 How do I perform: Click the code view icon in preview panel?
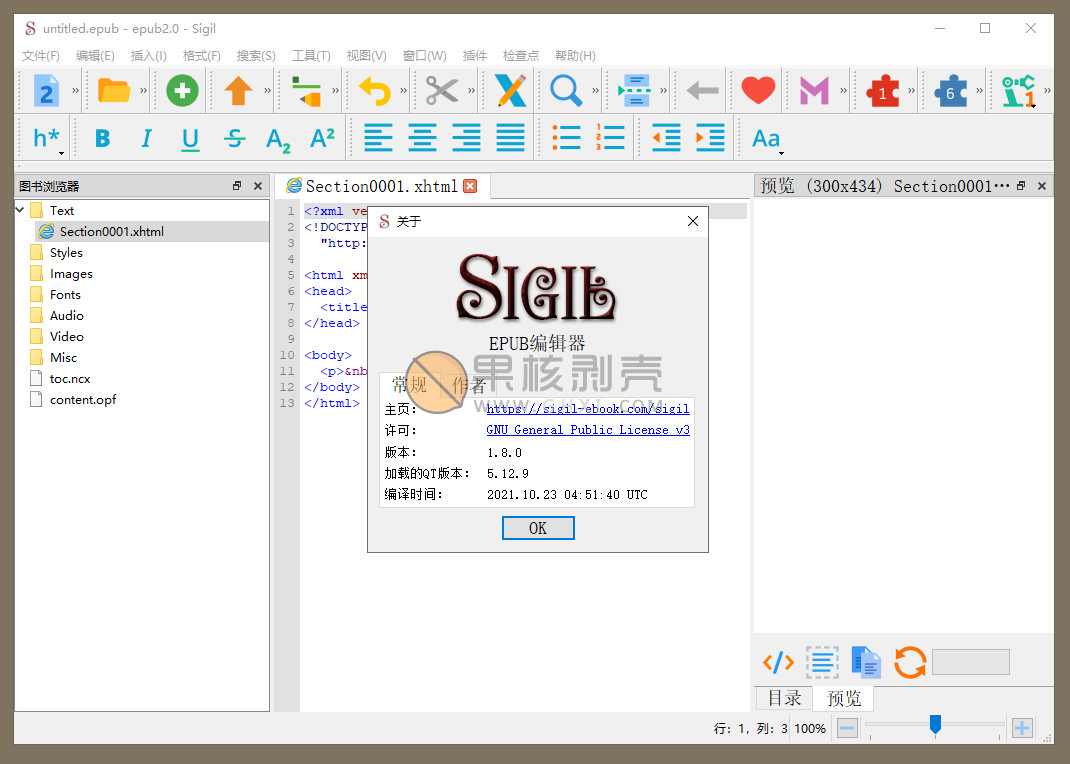(x=778, y=662)
